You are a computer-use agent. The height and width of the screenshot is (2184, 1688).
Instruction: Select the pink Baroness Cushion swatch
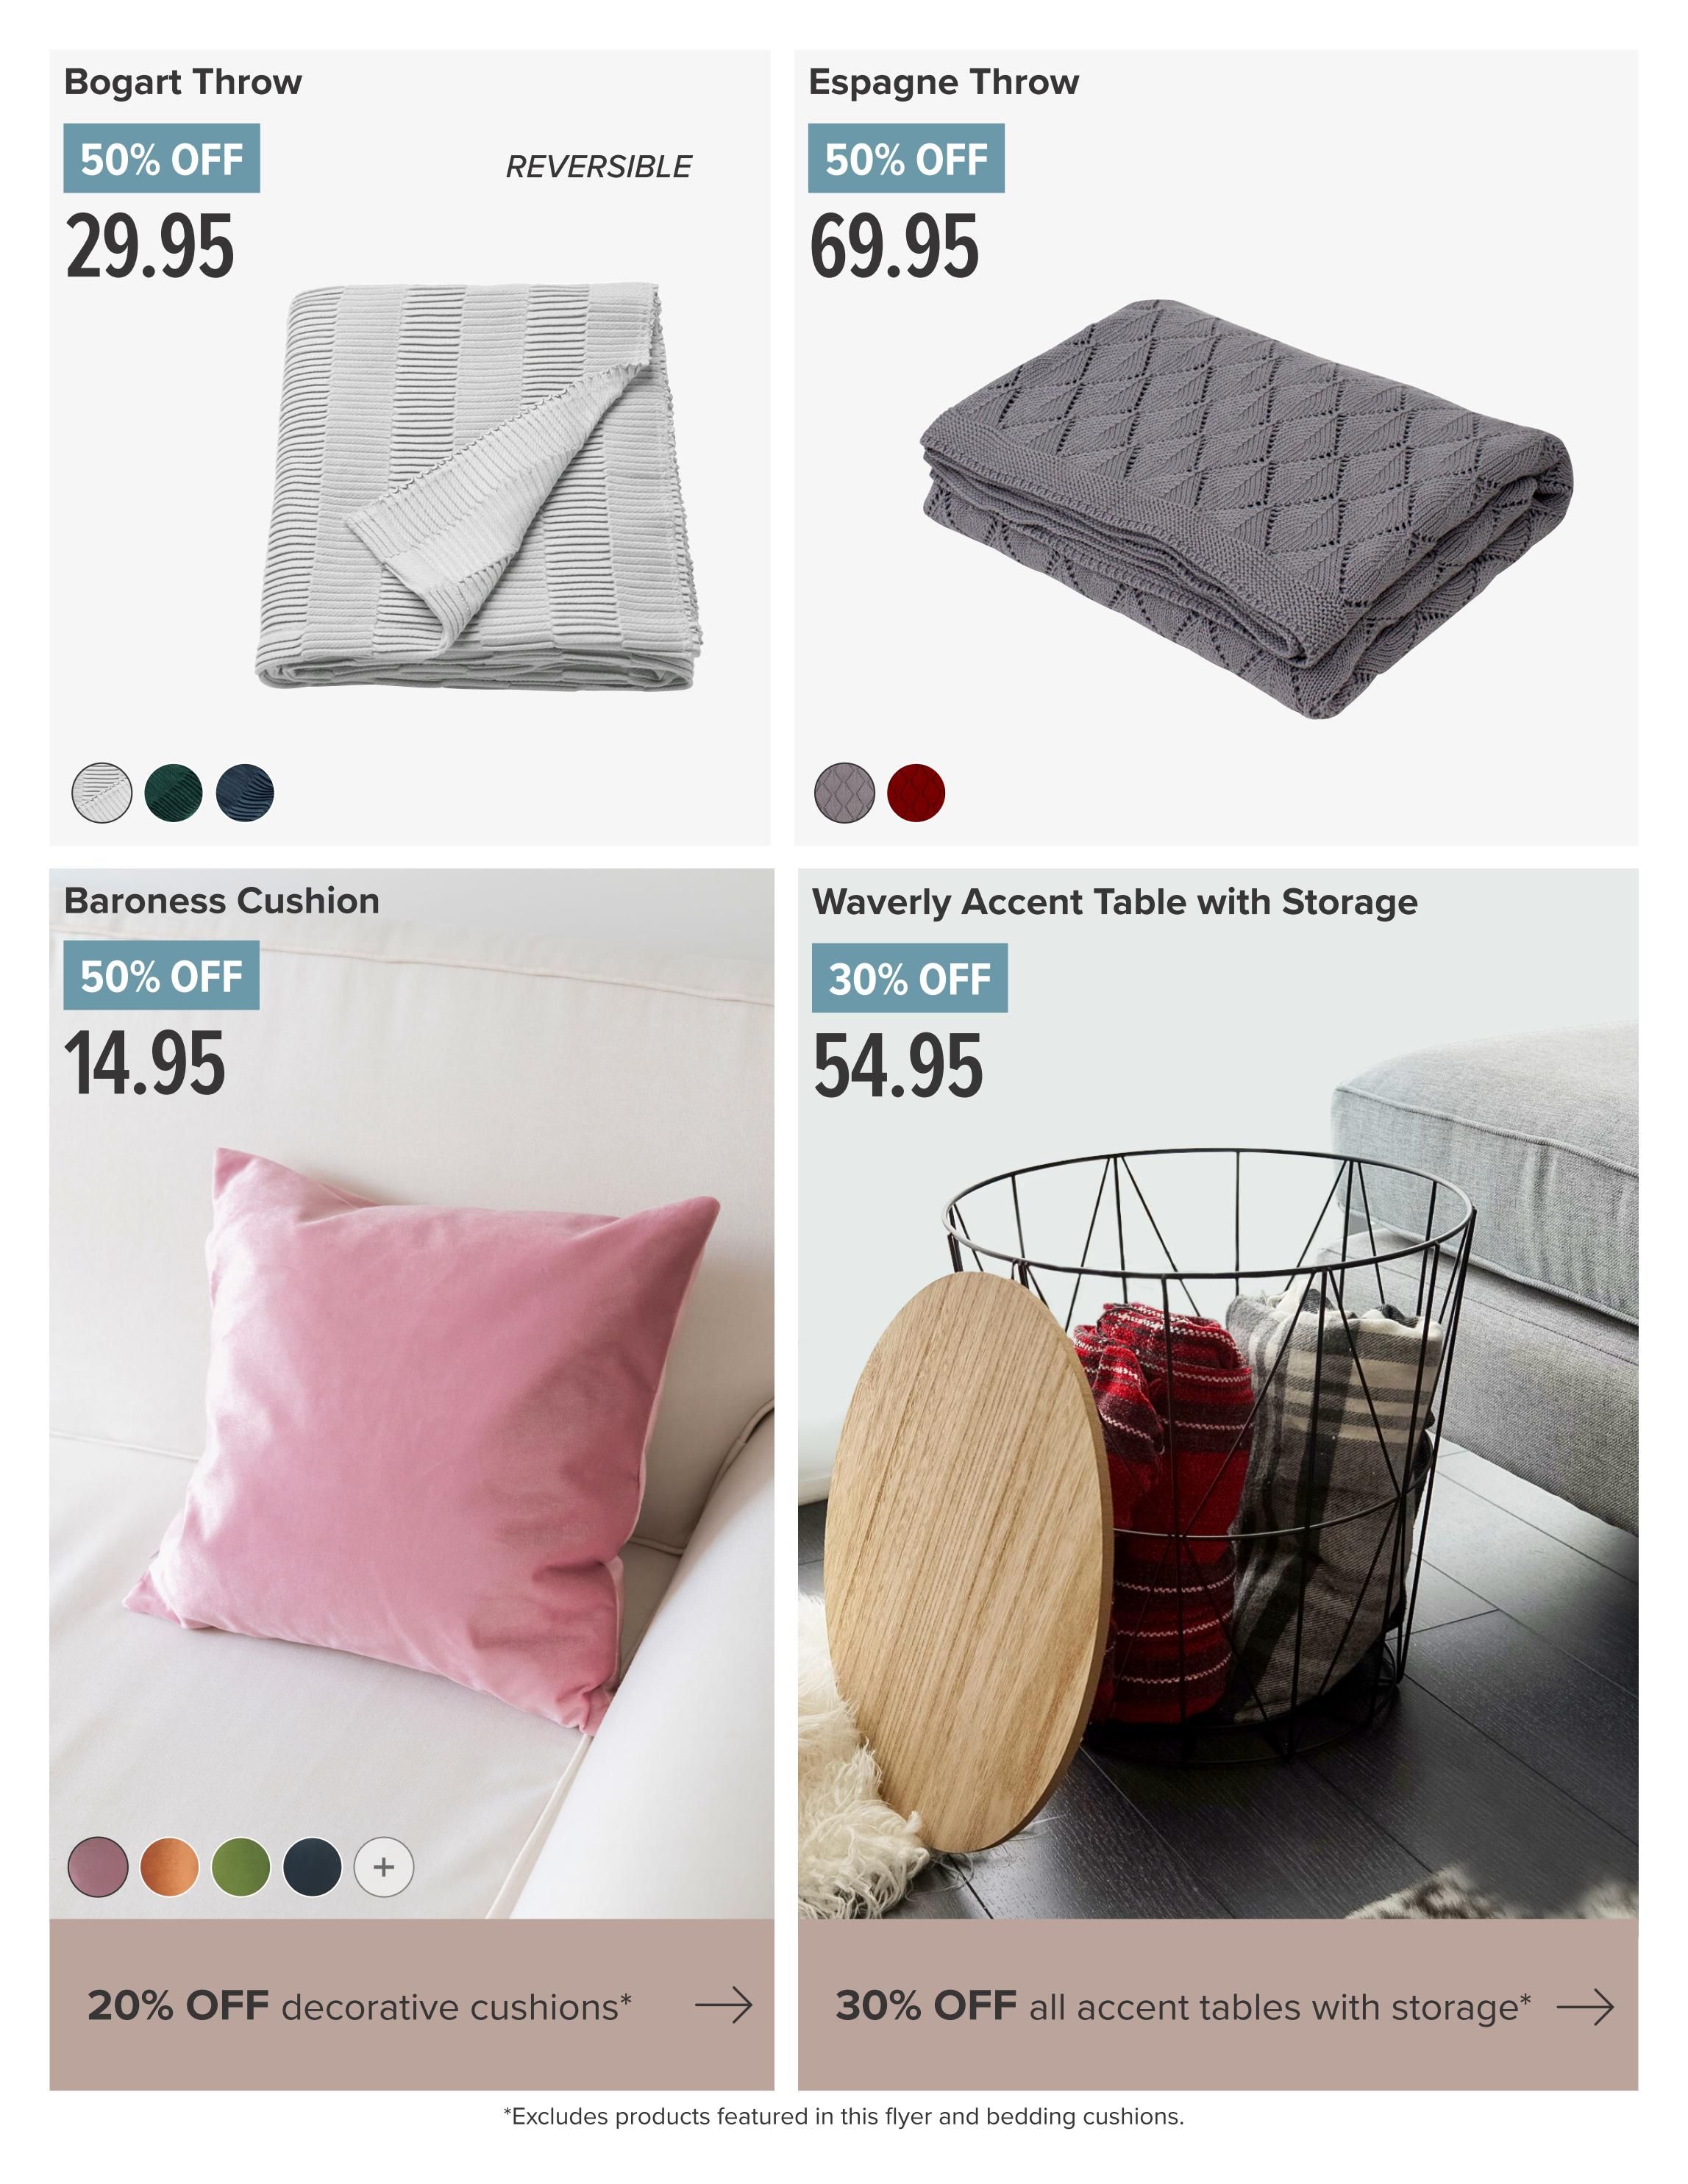(x=98, y=1866)
